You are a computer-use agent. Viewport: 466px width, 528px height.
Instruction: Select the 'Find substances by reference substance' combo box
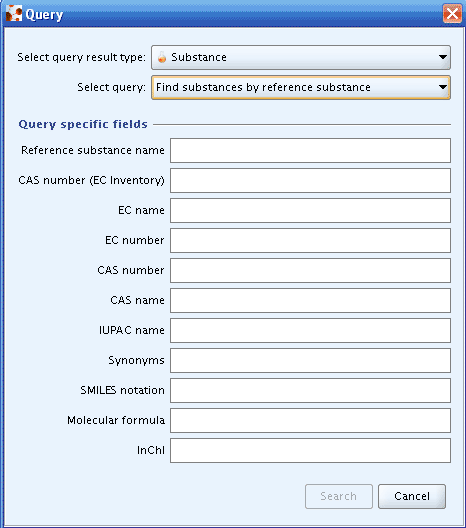click(x=301, y=88)
